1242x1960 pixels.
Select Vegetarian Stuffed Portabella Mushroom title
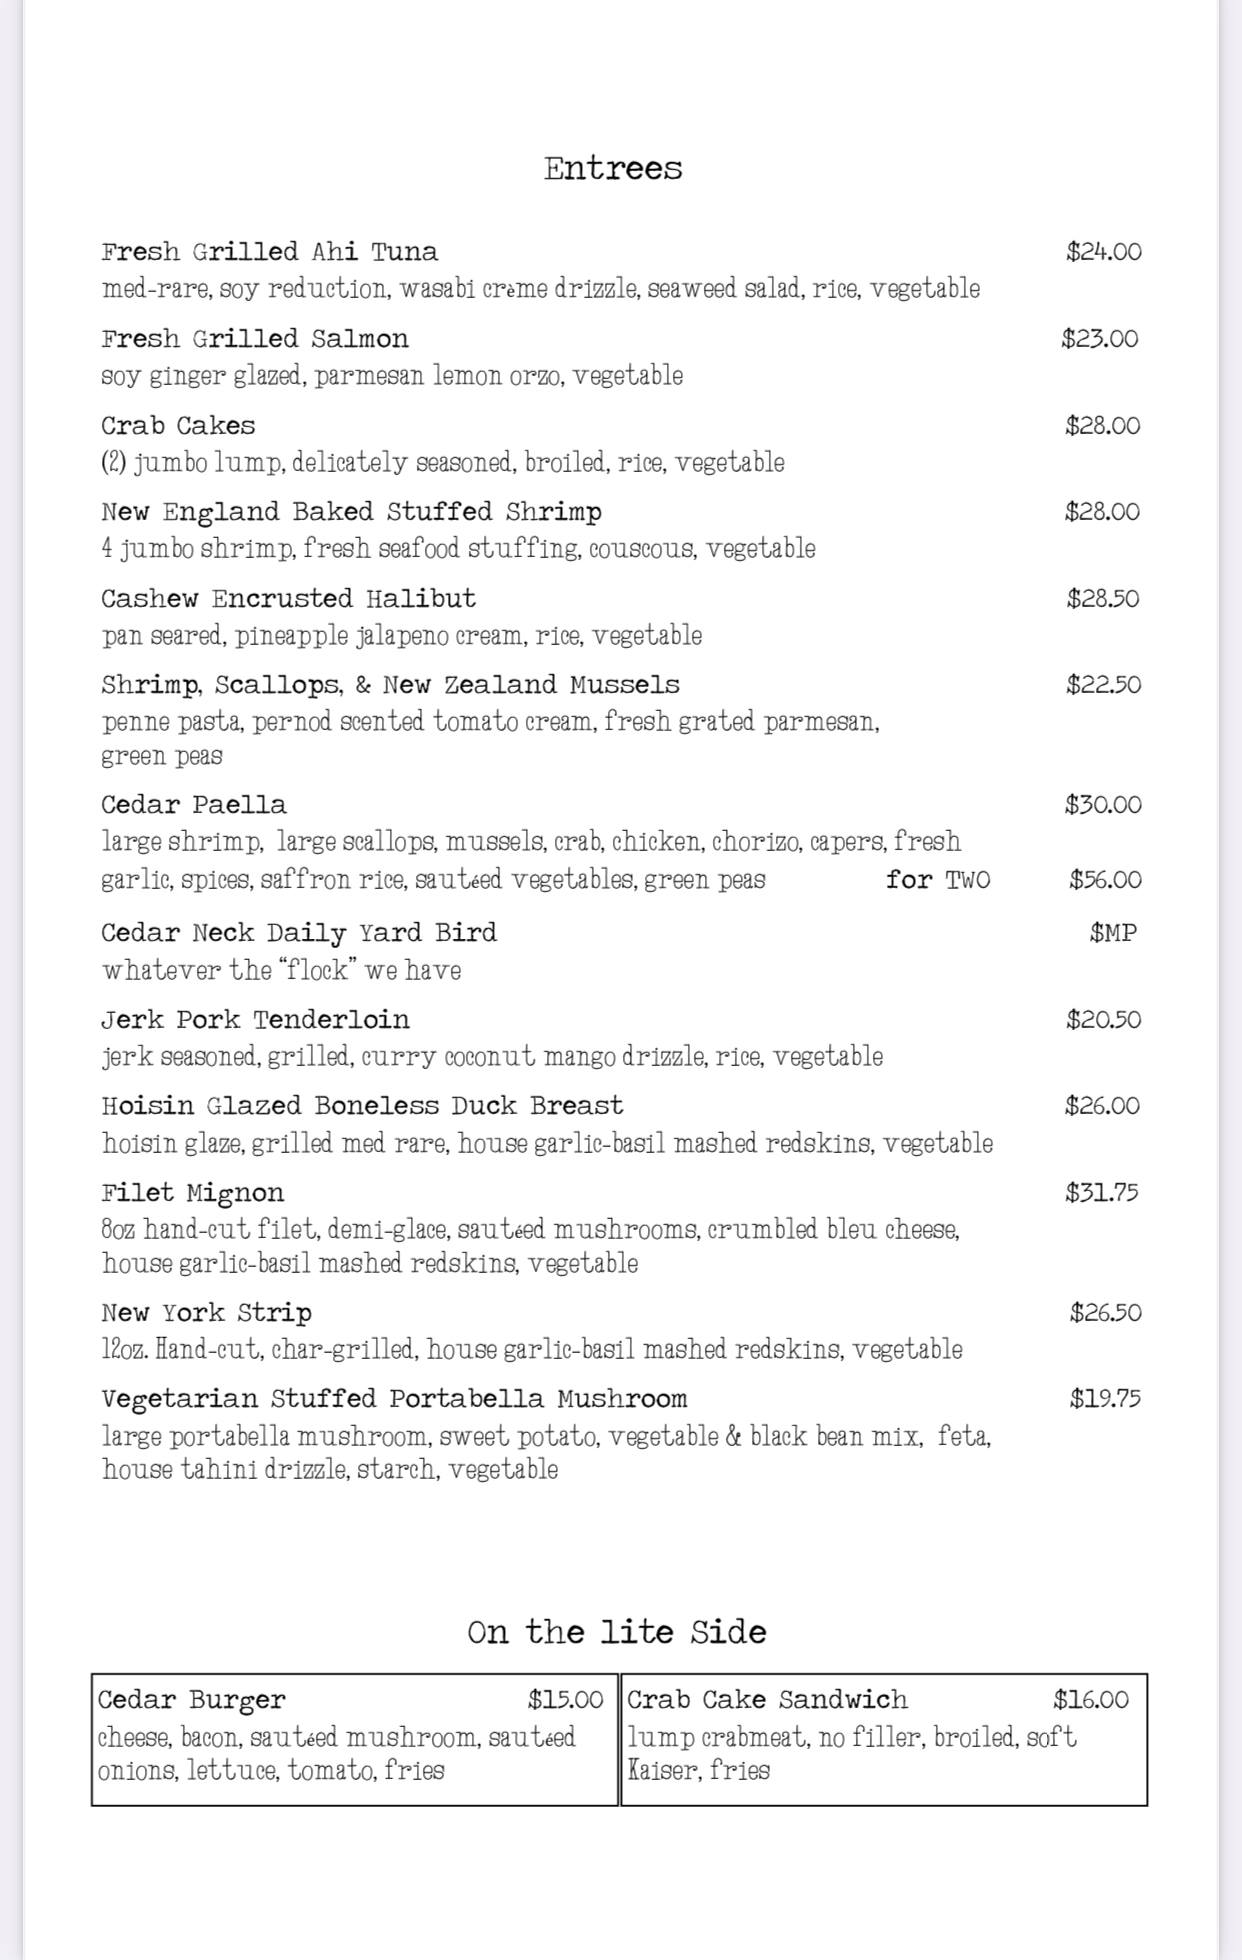(394, 1398)
